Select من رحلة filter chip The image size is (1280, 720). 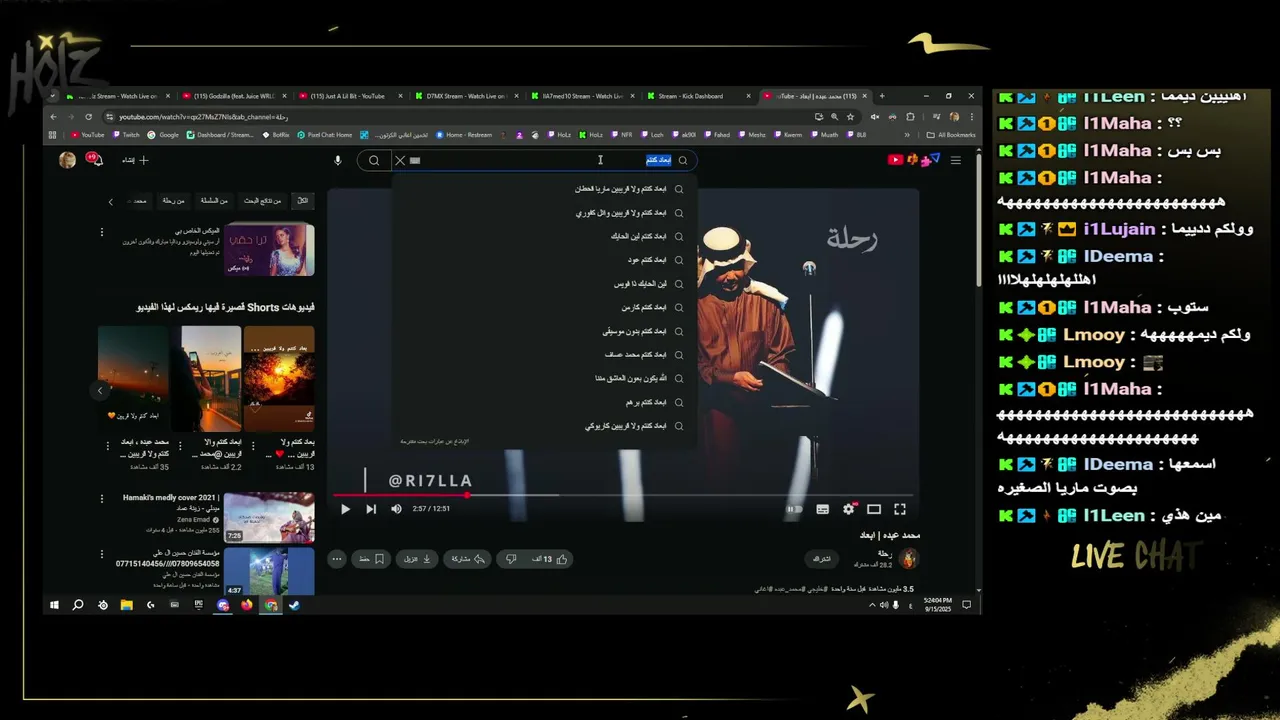point(173,201)
